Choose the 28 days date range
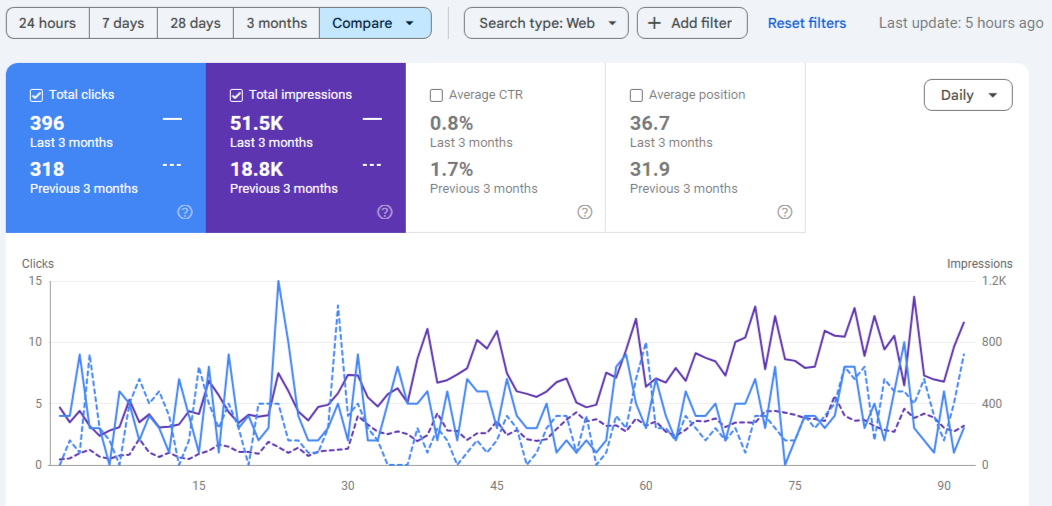The height and width of the screenshot is (506, 1052). (x=195, y=23)
